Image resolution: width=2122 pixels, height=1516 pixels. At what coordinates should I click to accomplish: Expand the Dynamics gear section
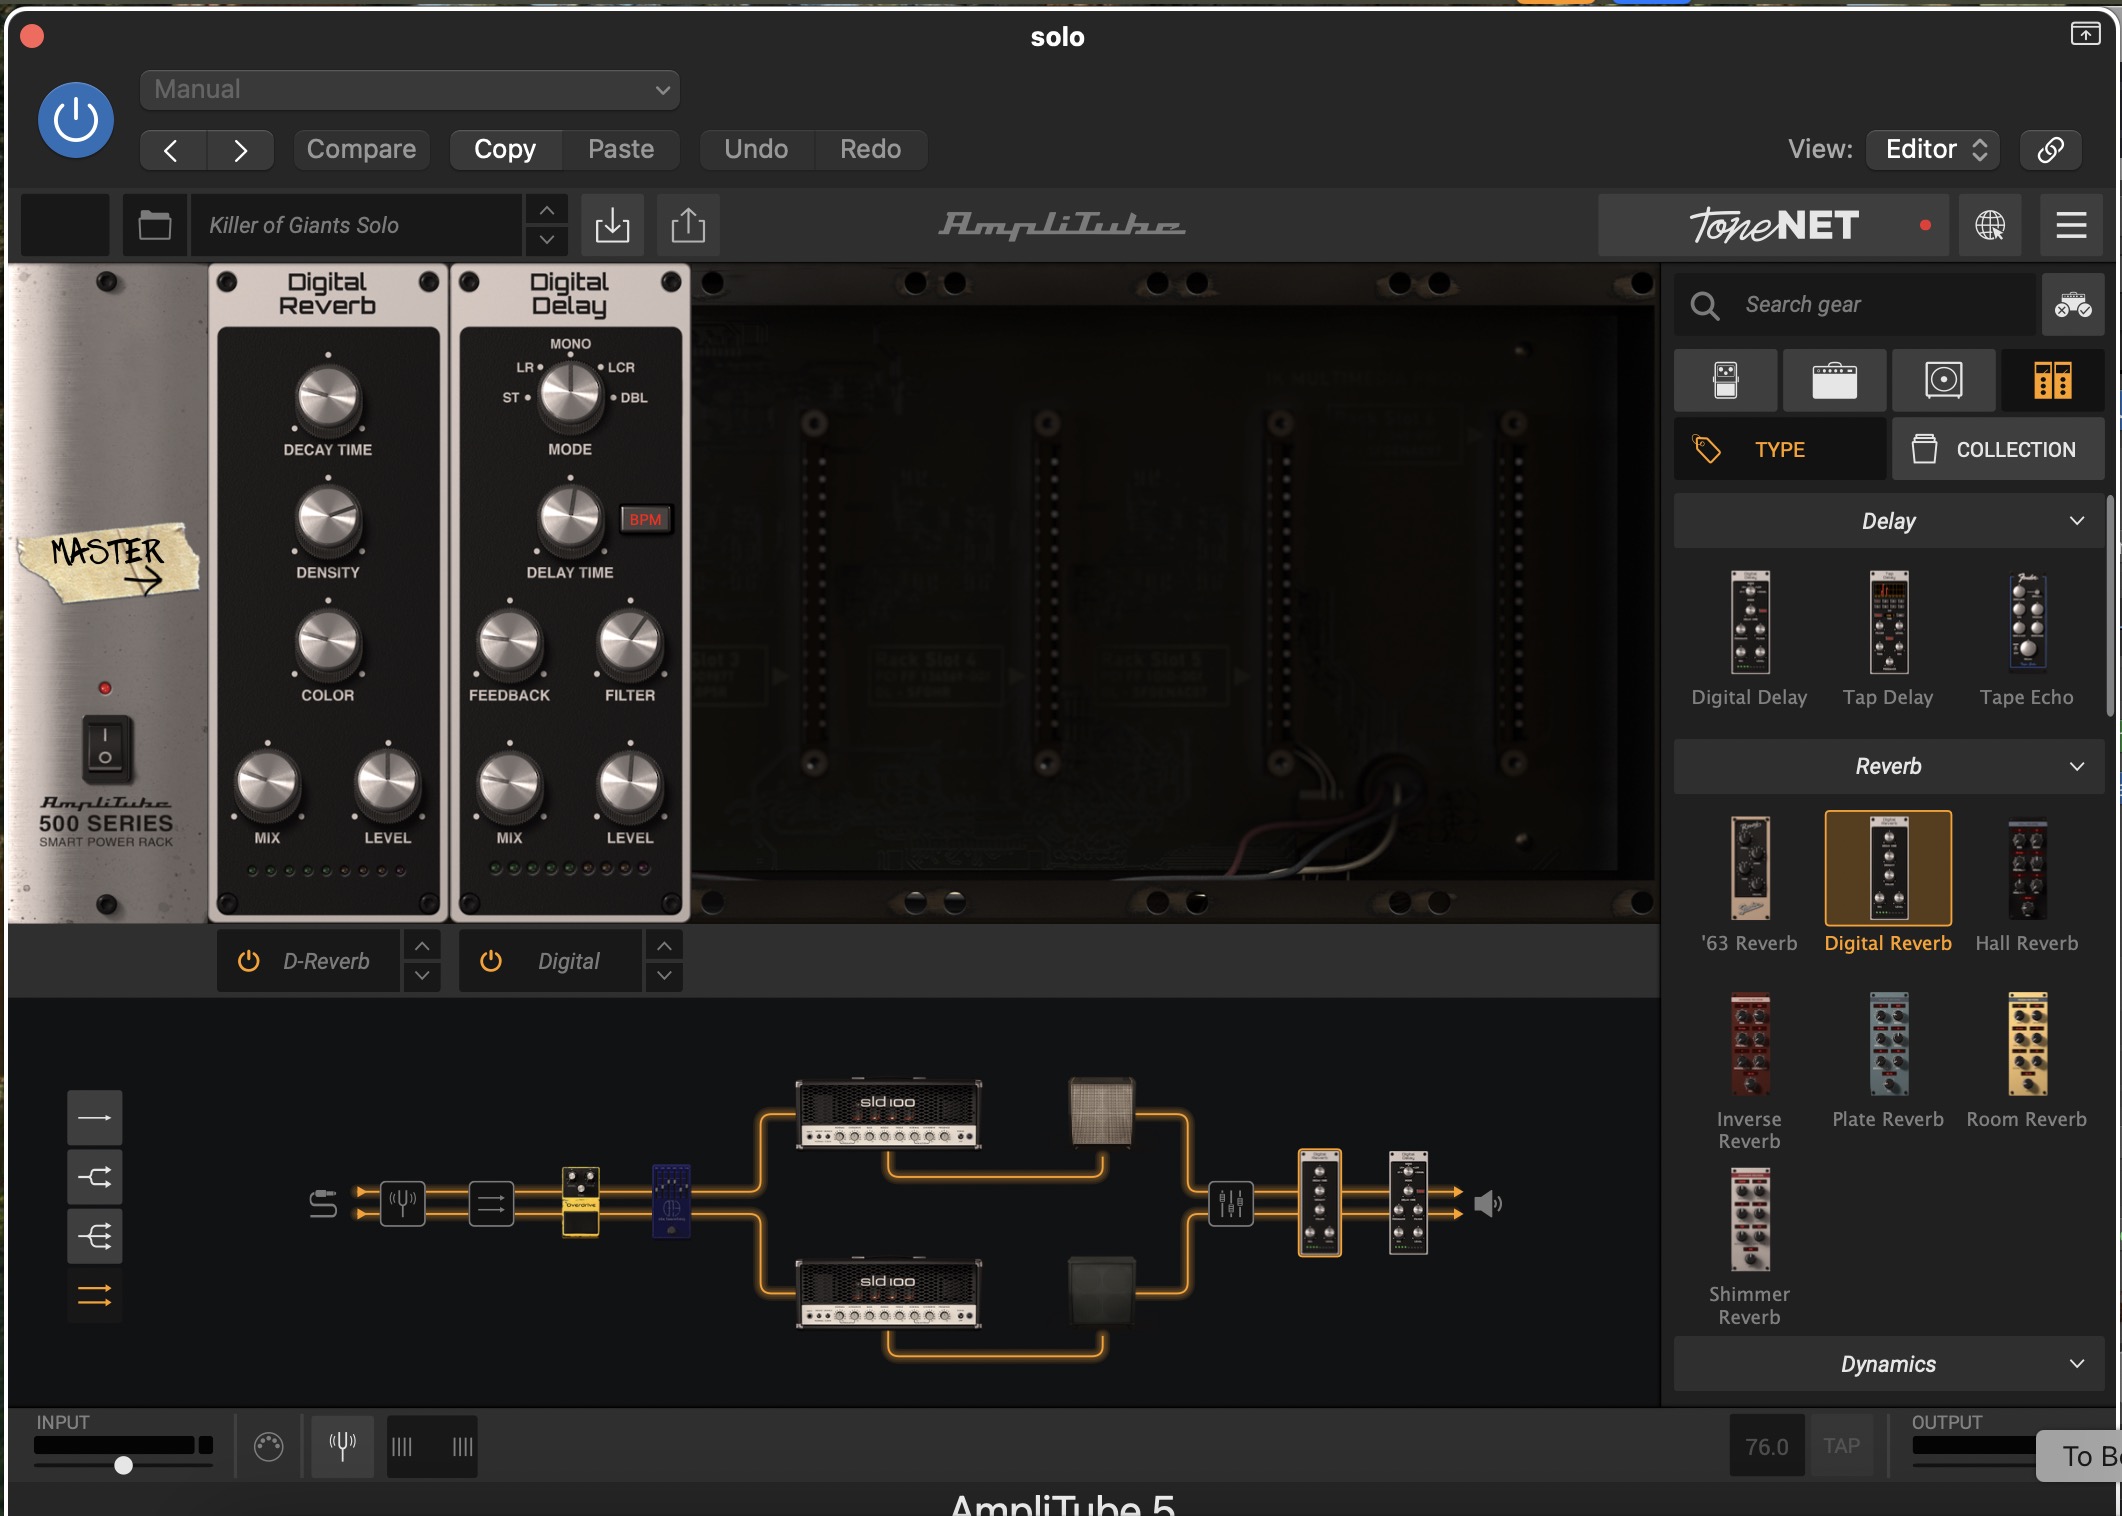coord(1889,1364)
